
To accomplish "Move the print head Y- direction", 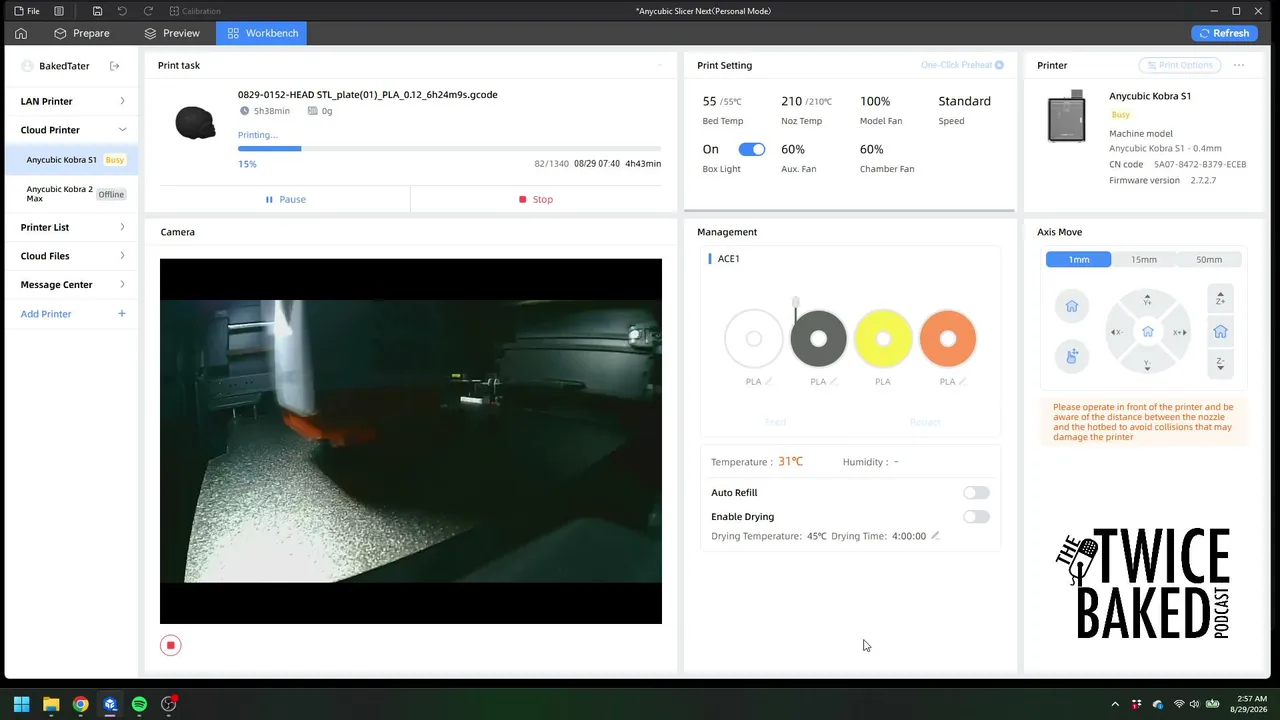I will 1147,365.
